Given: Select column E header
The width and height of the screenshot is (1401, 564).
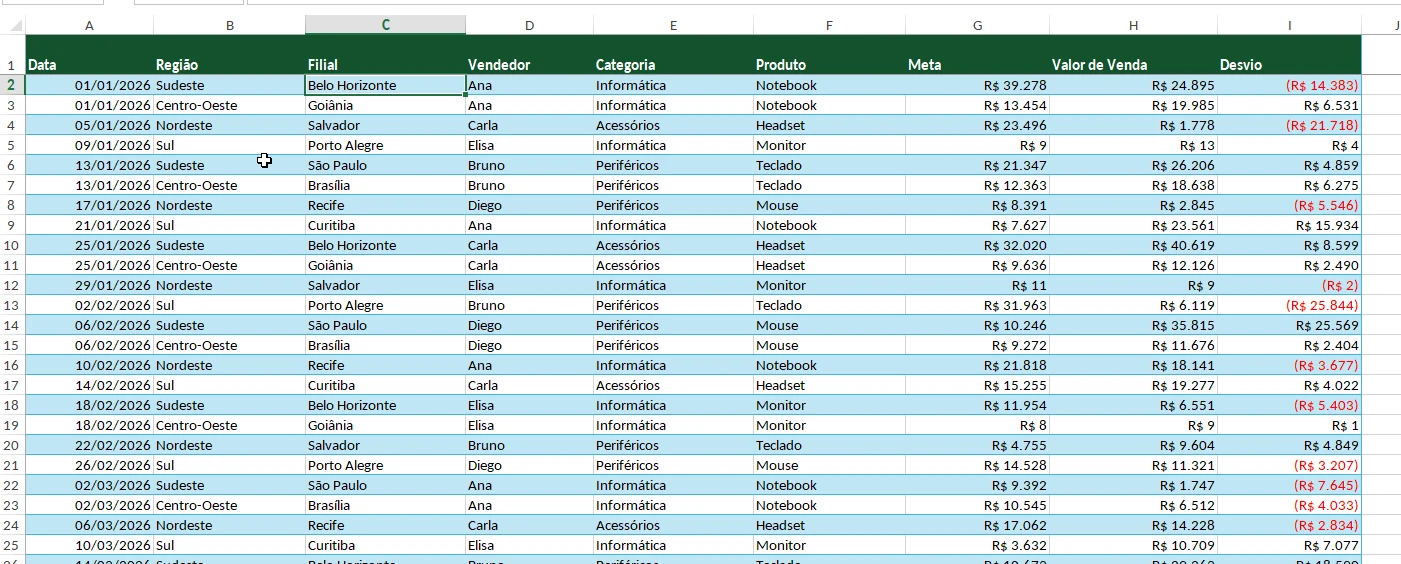Looking at the screenshot, I should click(674, 25).
